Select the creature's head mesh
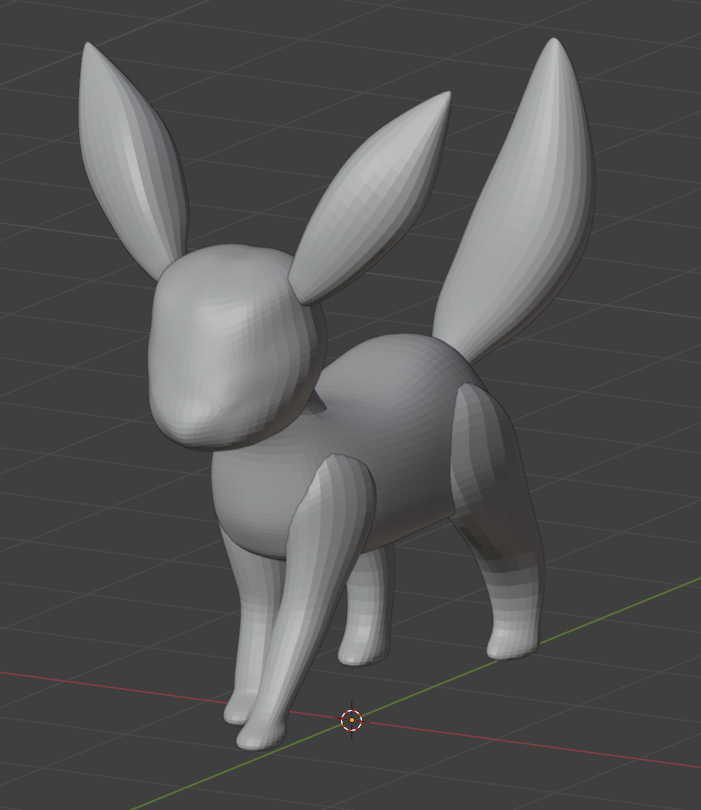This screenshot has width=701, height=810. point(235,340)
